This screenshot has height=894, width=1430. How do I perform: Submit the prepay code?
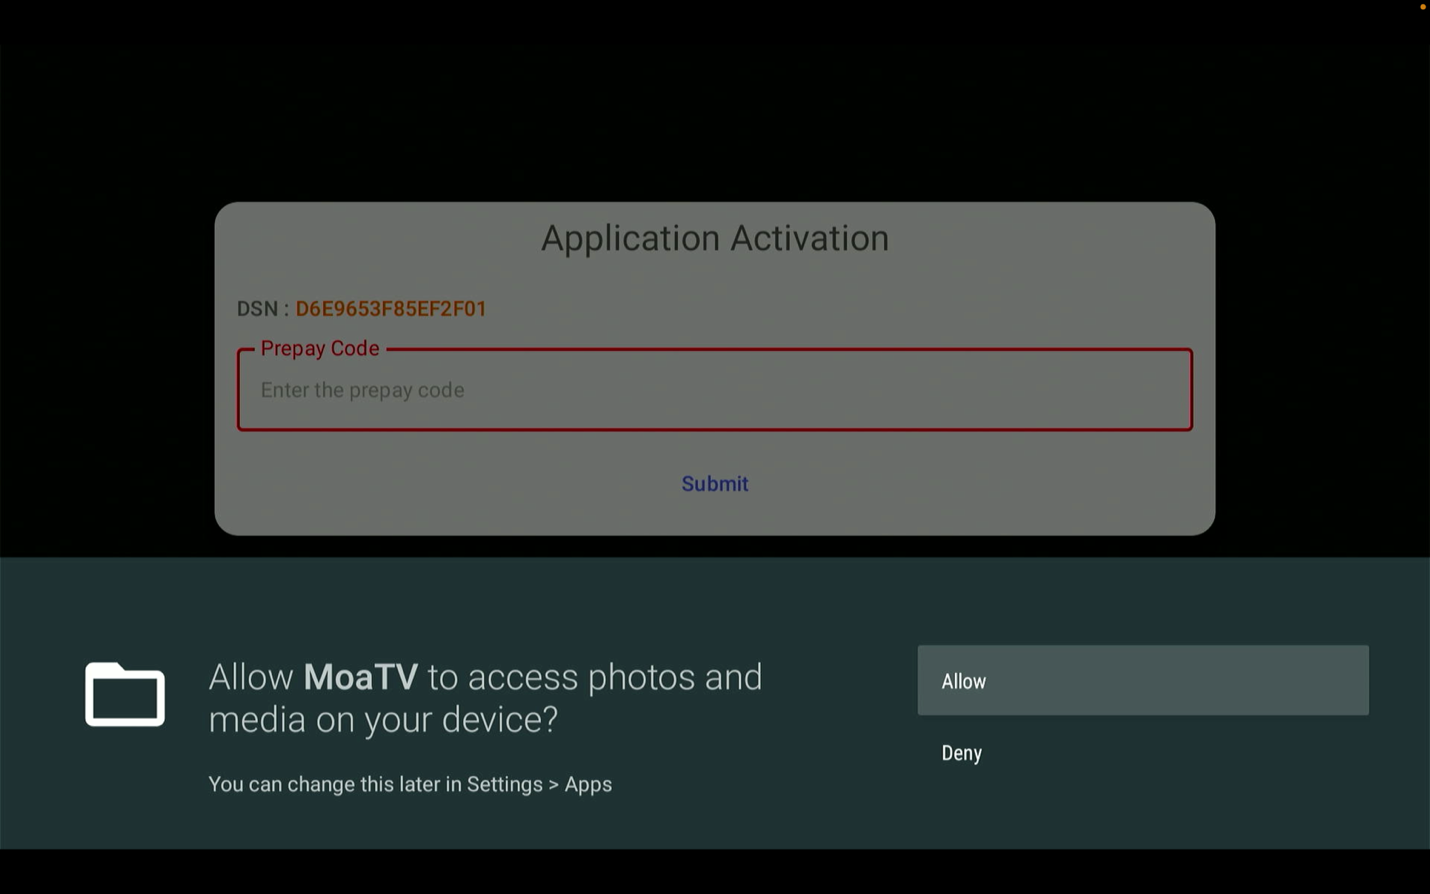click(715, 484)
